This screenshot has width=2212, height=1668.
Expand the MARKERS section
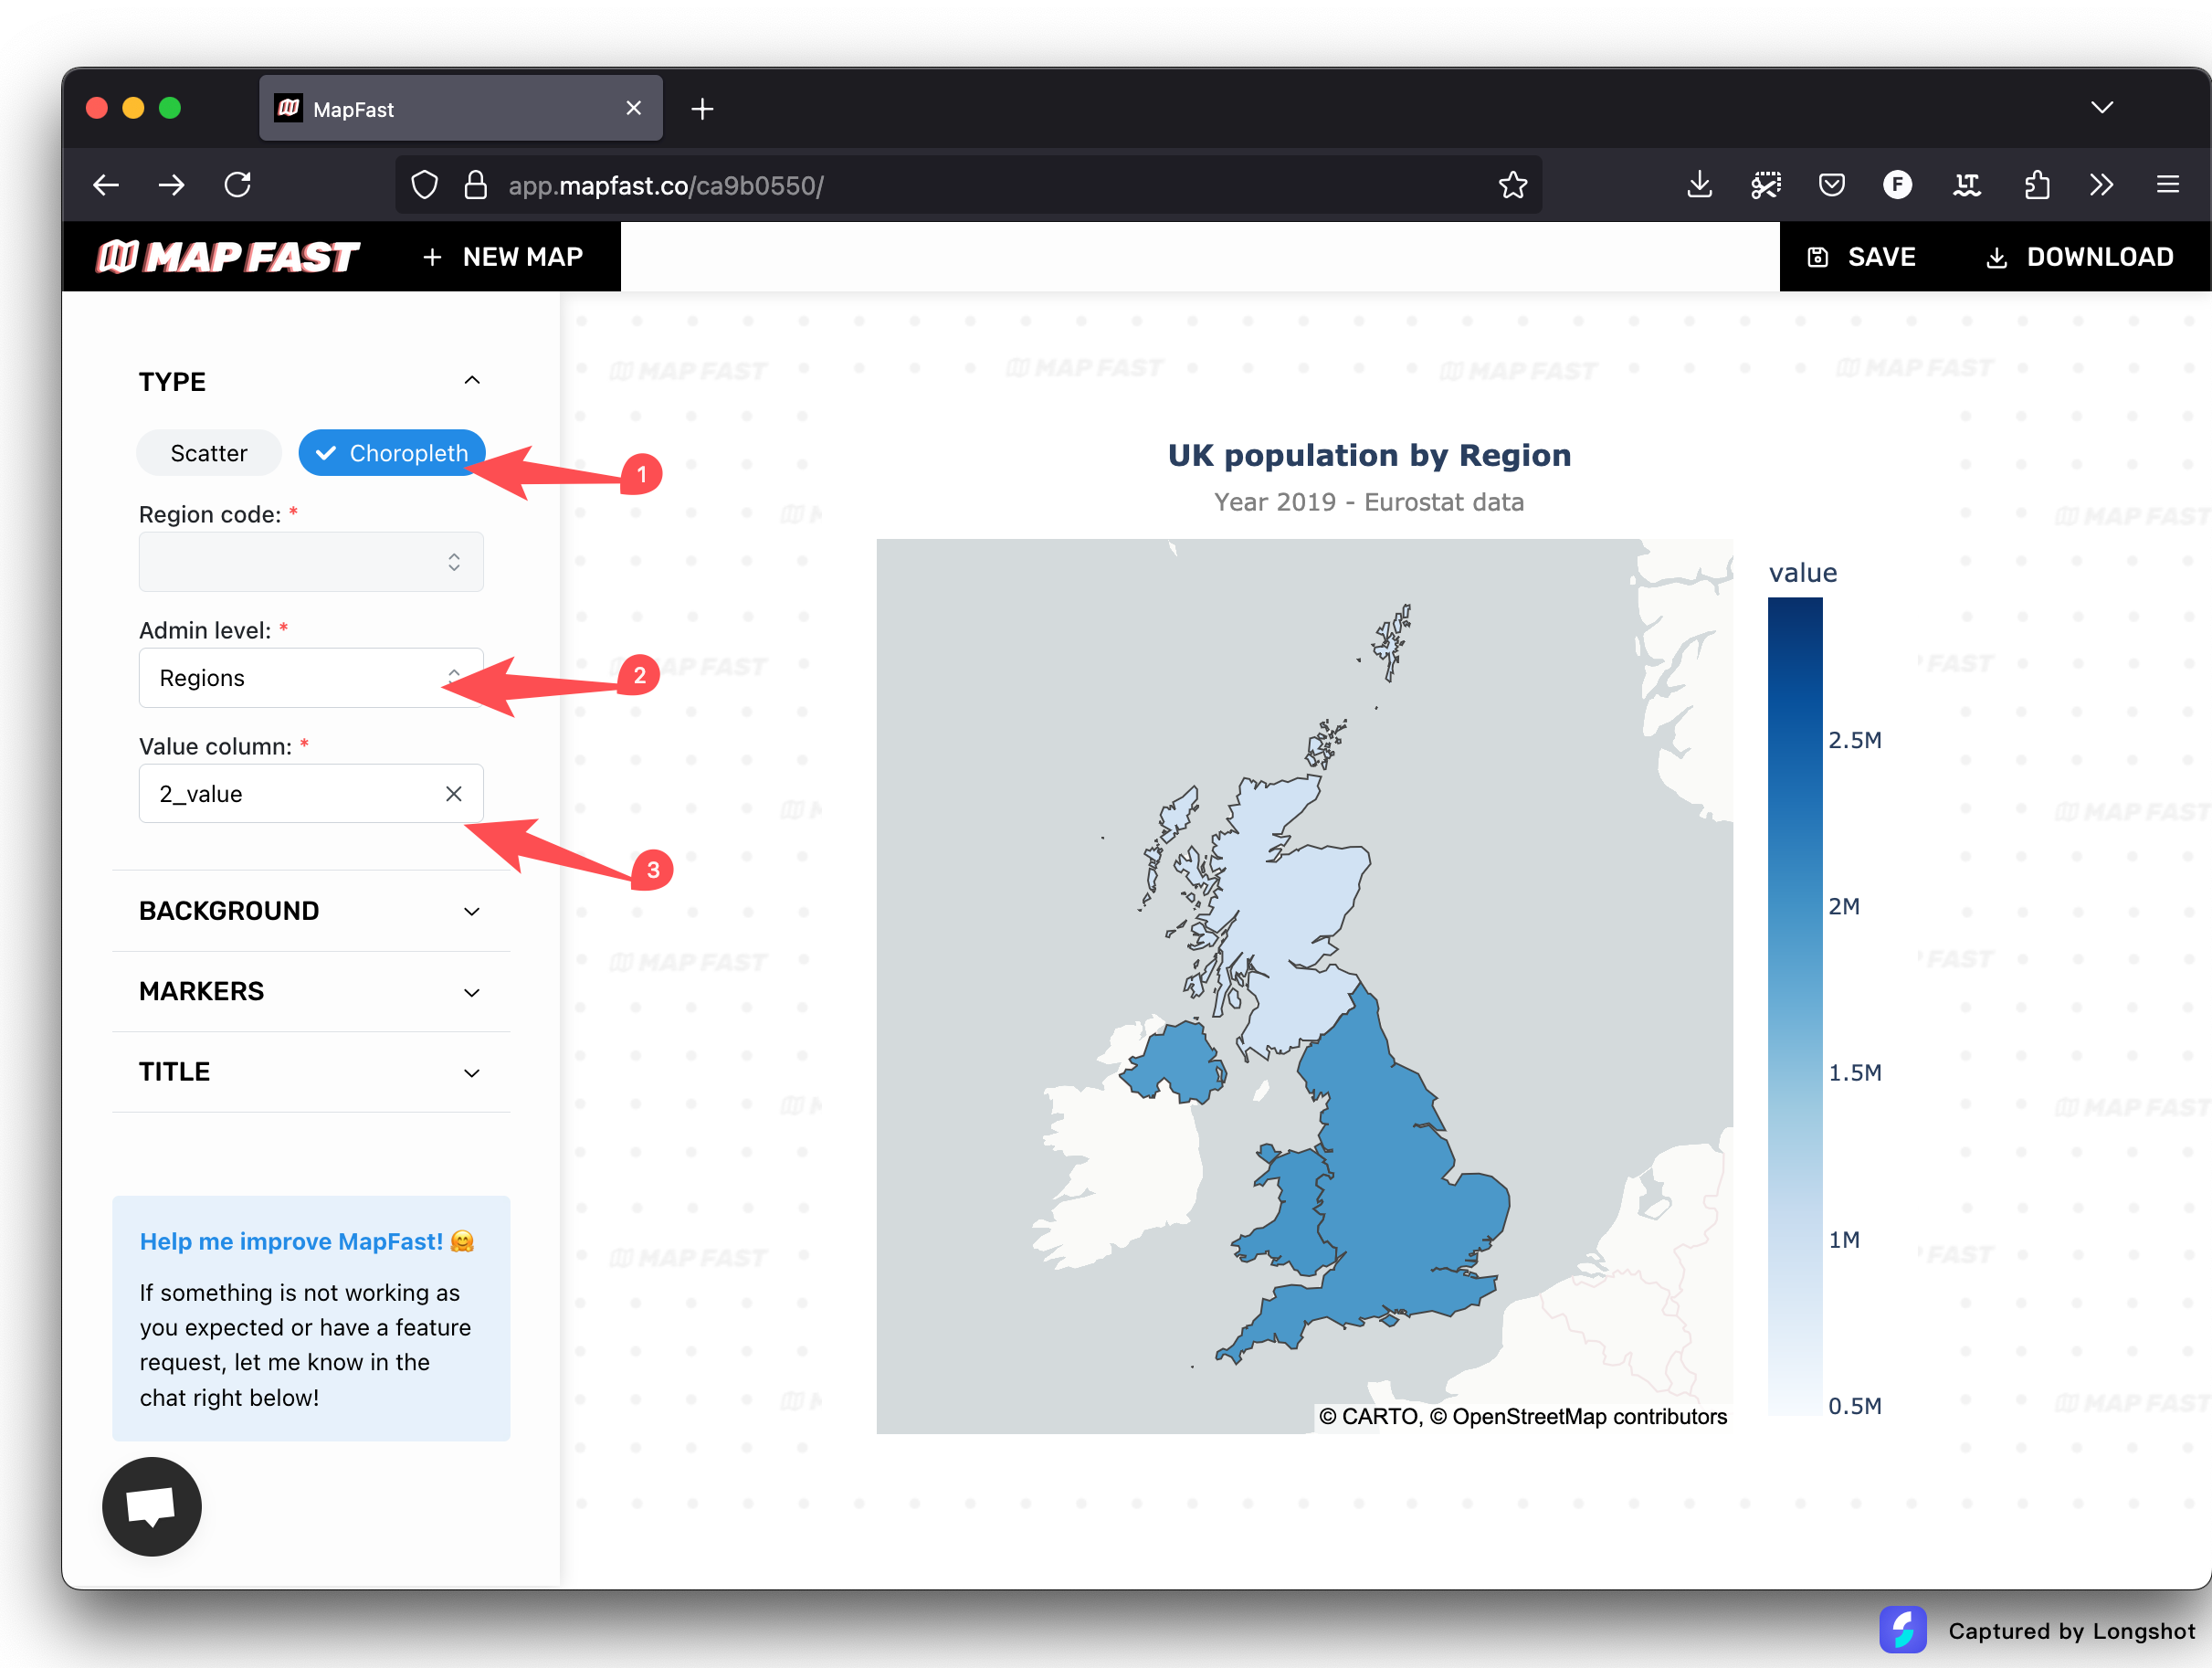pyautogui.click(x=311, y=991)
